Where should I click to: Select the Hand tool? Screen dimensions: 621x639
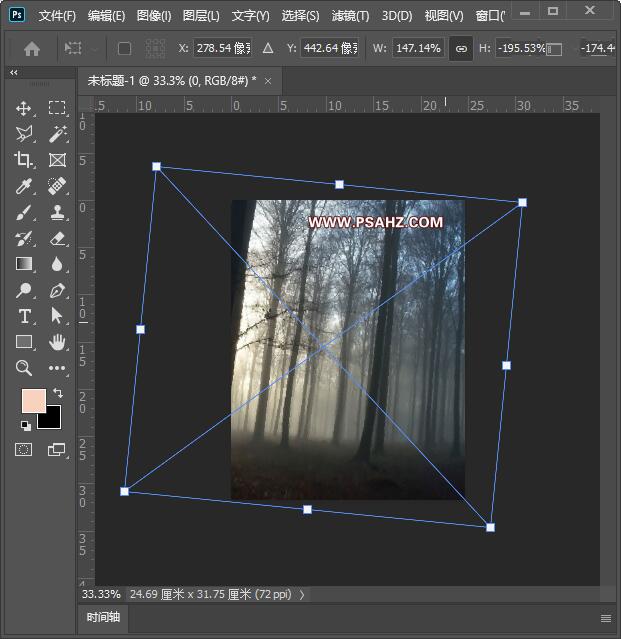click(x=57, y=342)
